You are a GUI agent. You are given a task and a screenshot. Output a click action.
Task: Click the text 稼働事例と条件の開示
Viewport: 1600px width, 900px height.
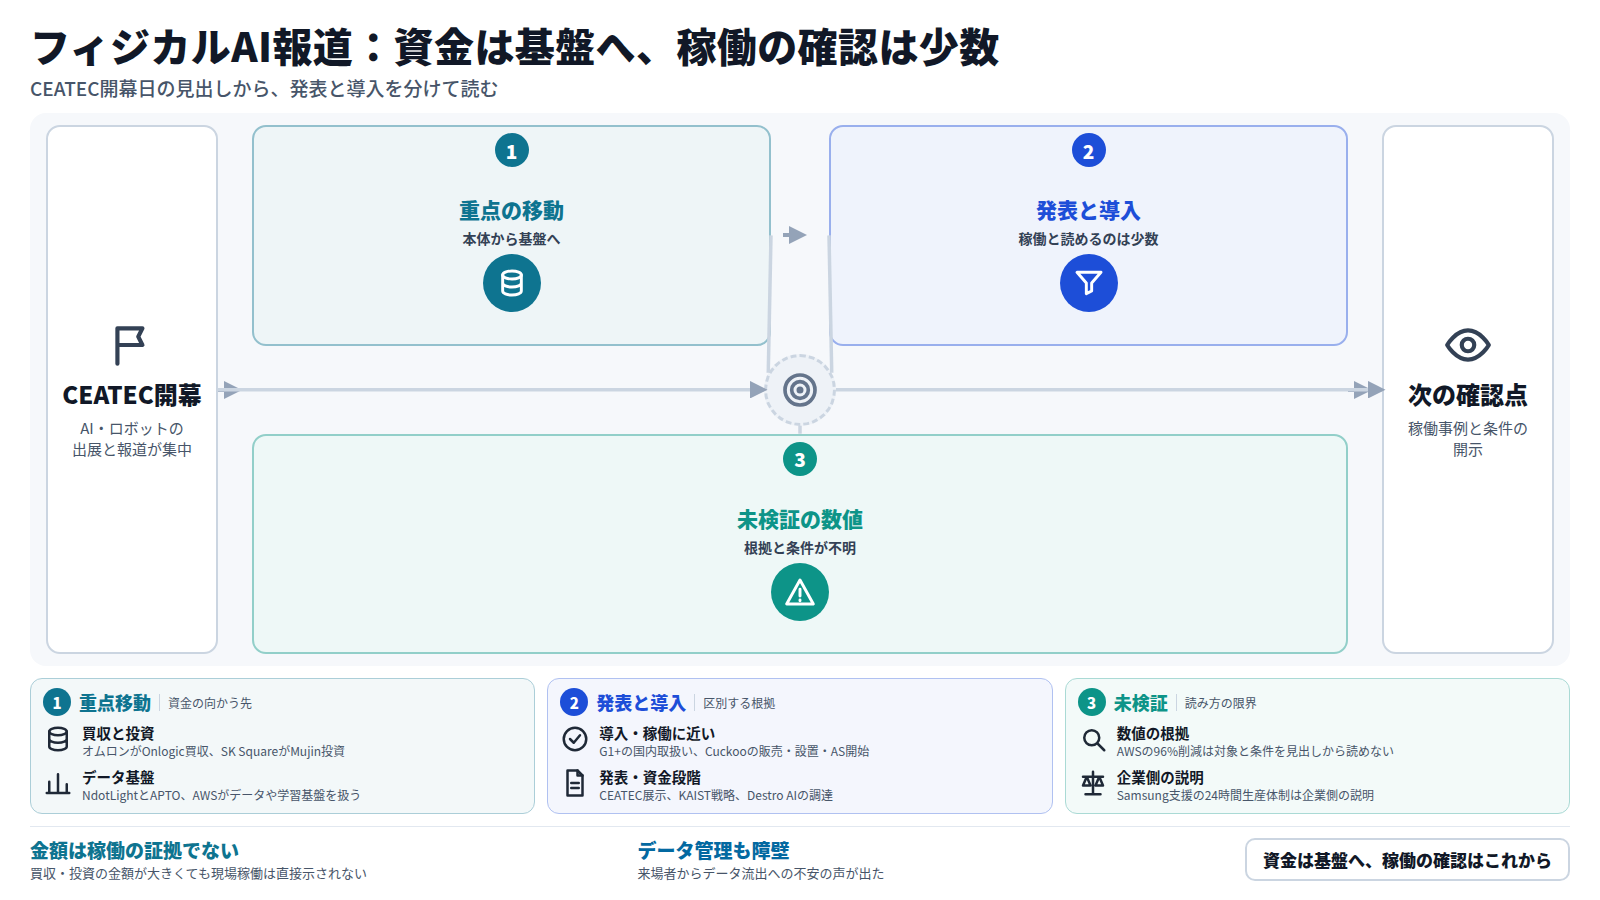(x=1468, y=439)
